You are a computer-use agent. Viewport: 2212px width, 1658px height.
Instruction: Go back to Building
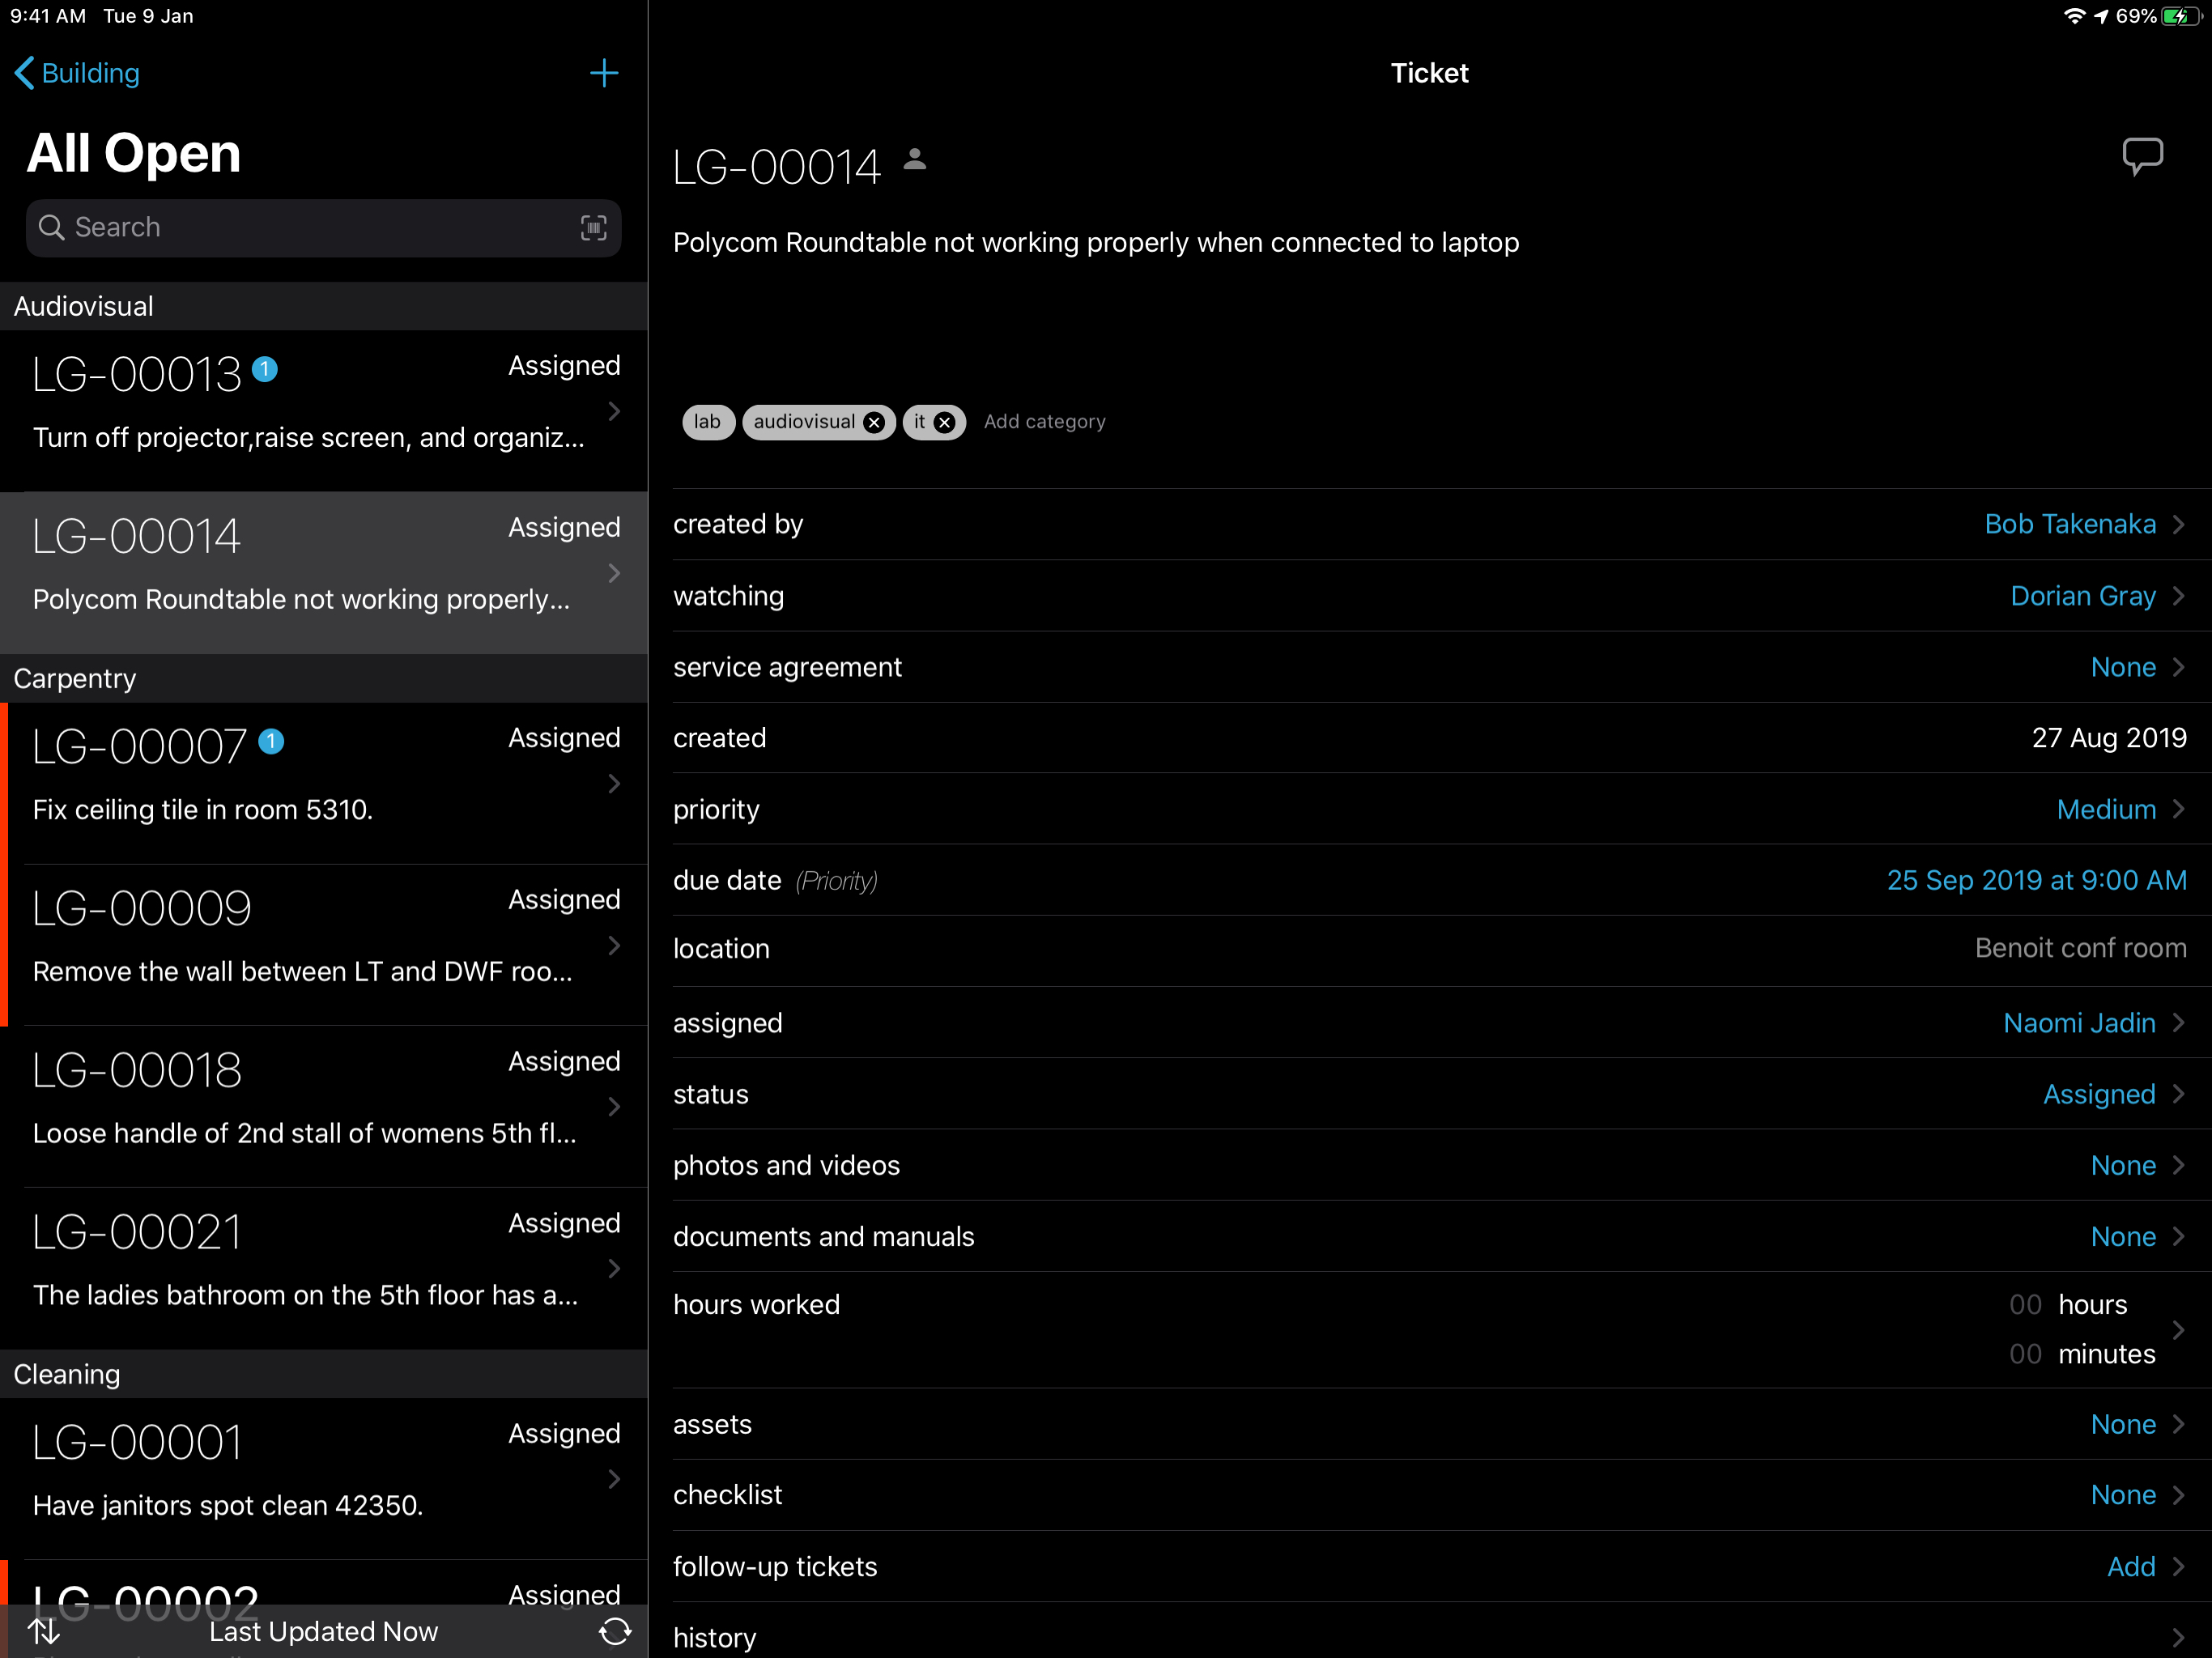click(x=78, y=73)
